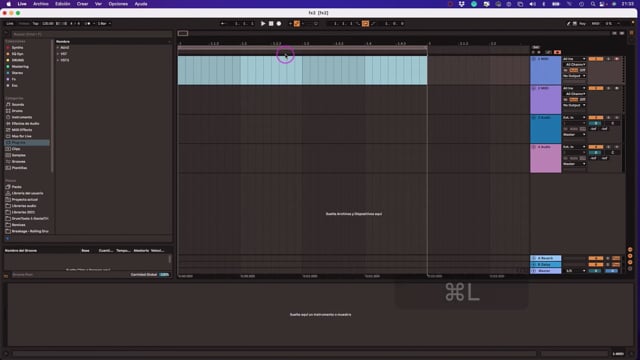Open 3 Audio track Master output dropdown

pos(574,135)
